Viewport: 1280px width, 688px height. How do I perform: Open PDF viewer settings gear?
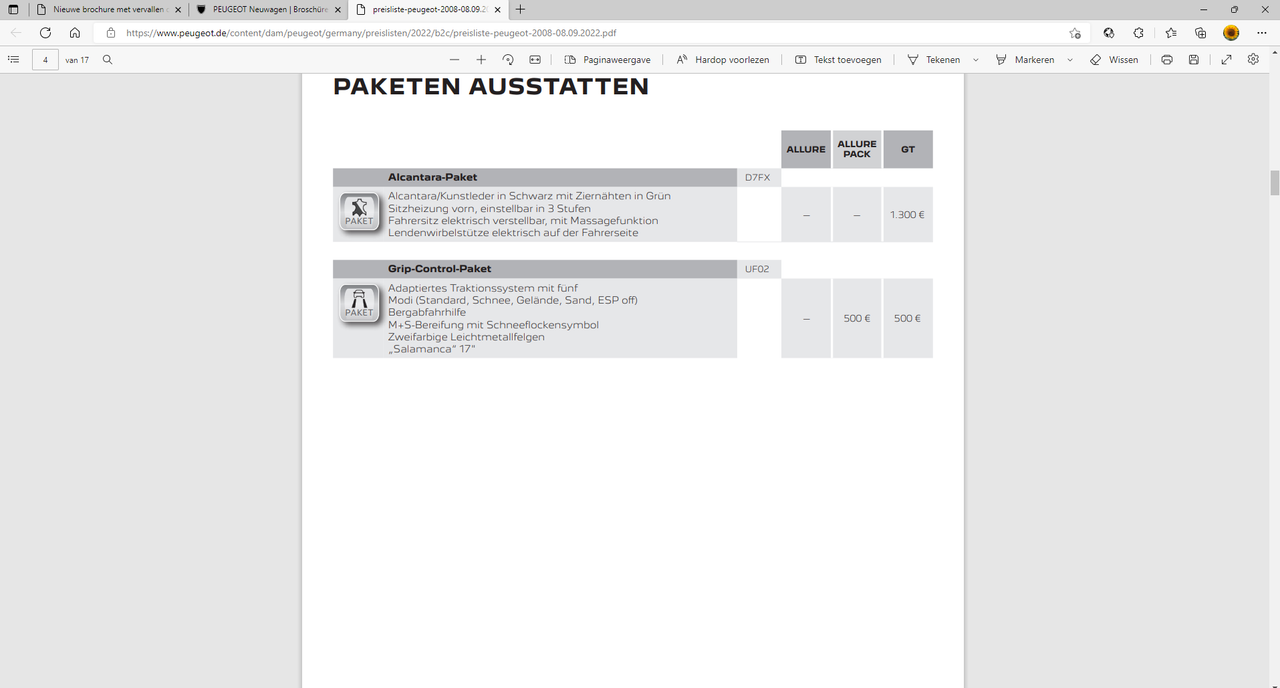pyautogui.click(x=1254, y=60)
